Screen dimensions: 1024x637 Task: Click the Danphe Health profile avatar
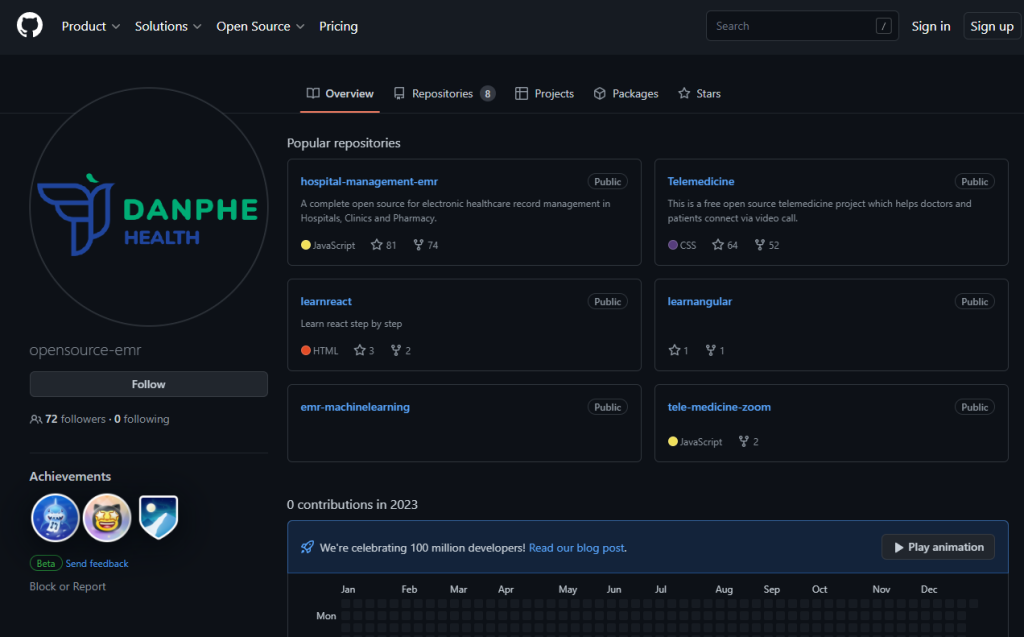point(149,207)
